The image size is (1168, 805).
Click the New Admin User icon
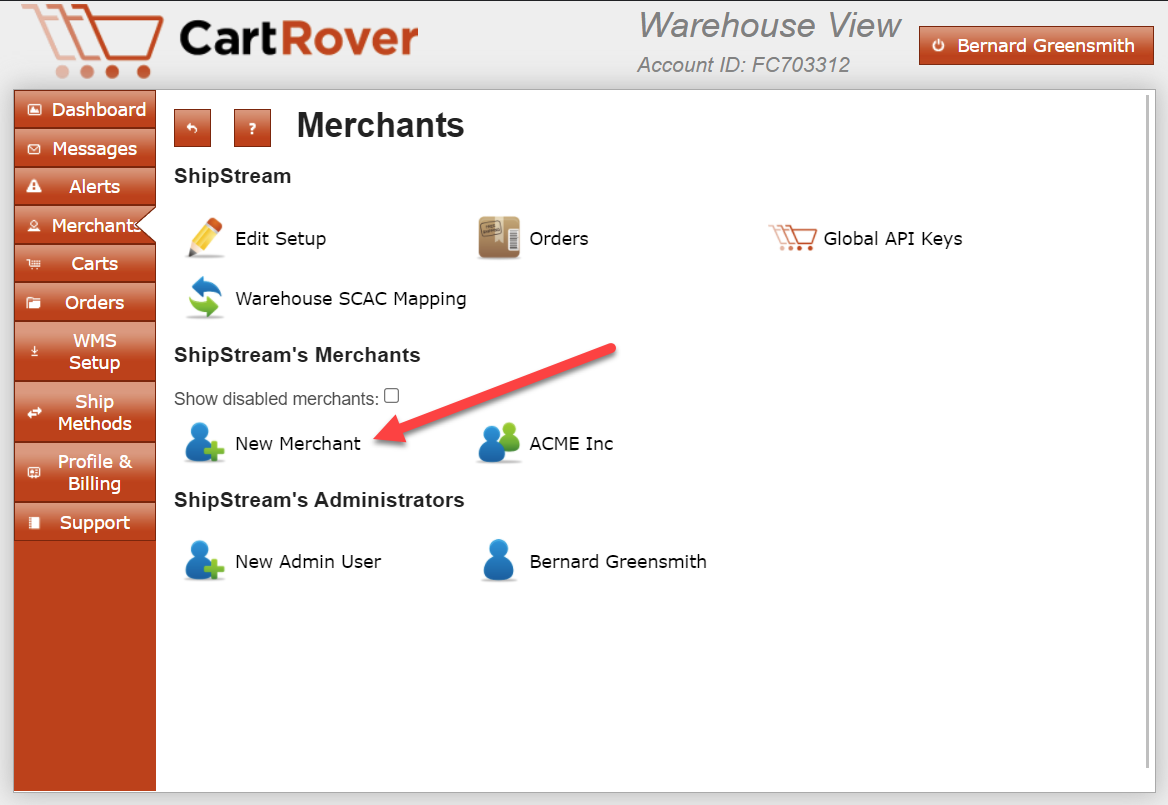206,561
